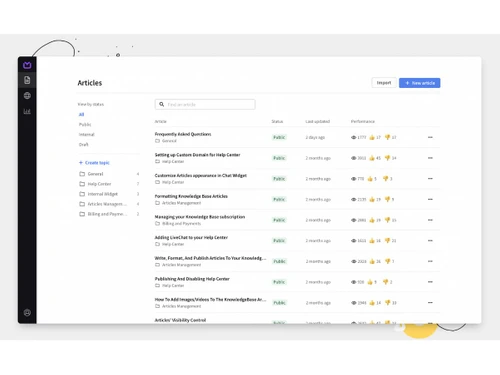
Task: Click views eye icon for Adding LiveChat article
Action: pos(354,241)
